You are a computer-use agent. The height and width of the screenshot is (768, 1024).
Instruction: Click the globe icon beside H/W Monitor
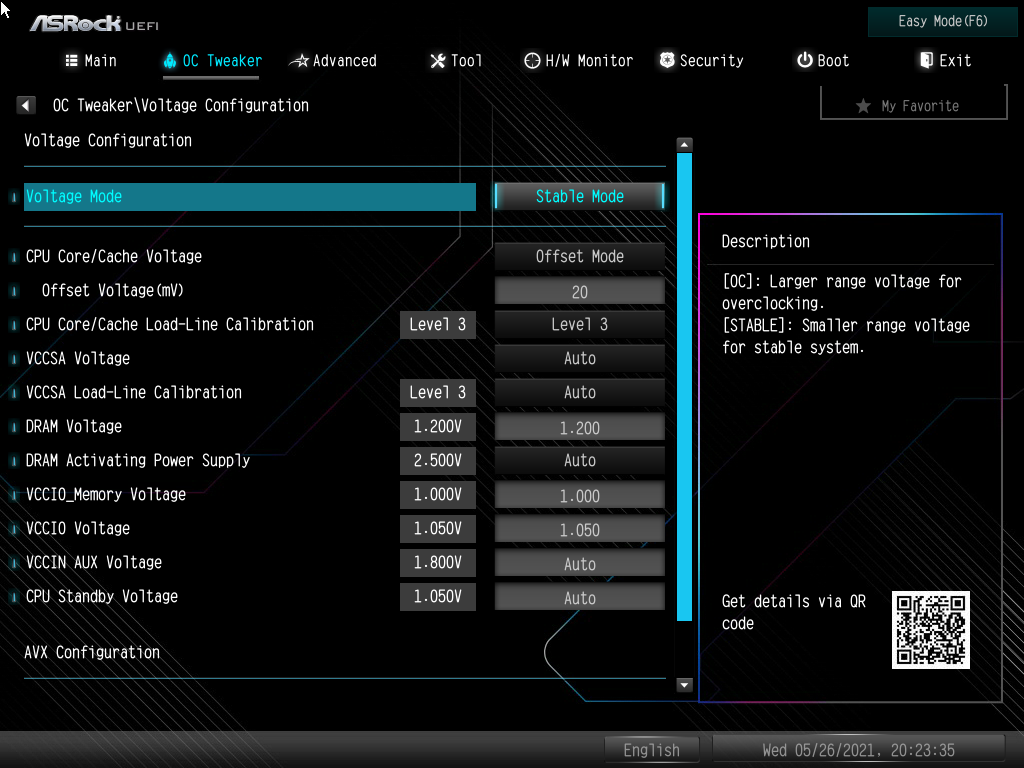pos(531,60)
